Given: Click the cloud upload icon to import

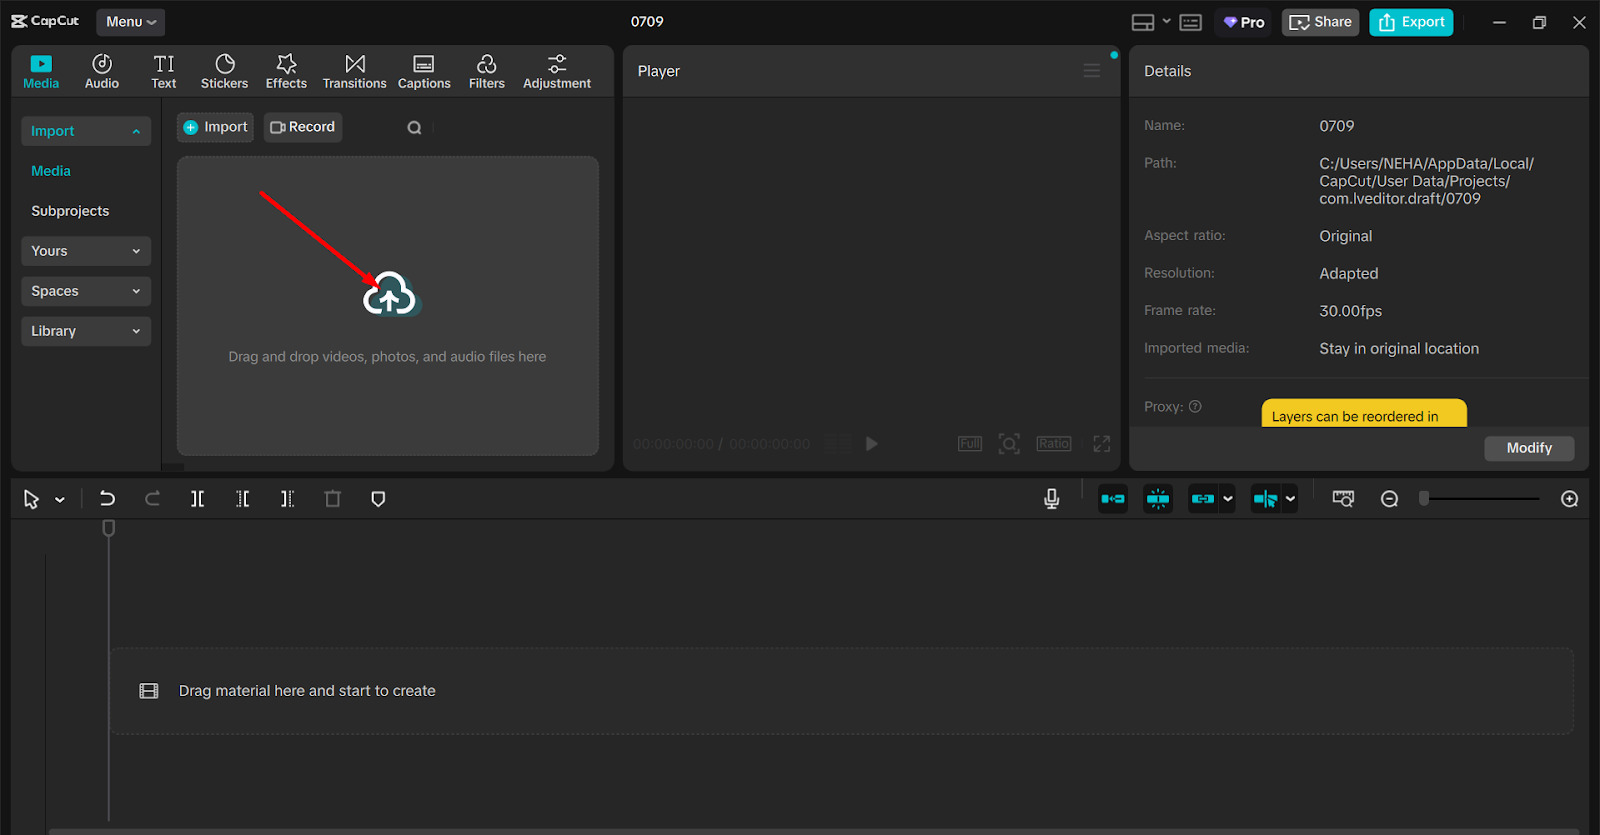Looking at the screenshot, I should [x=389, y=294].
